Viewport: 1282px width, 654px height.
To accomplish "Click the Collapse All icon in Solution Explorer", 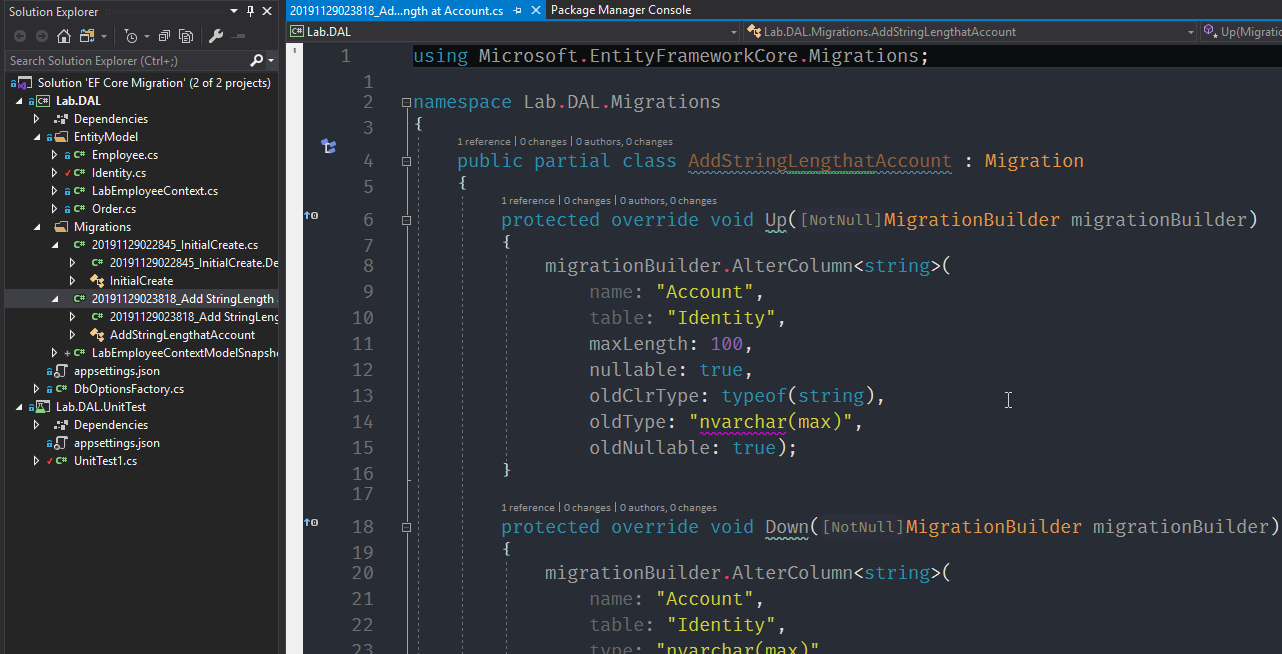I will tap(165, 36).
